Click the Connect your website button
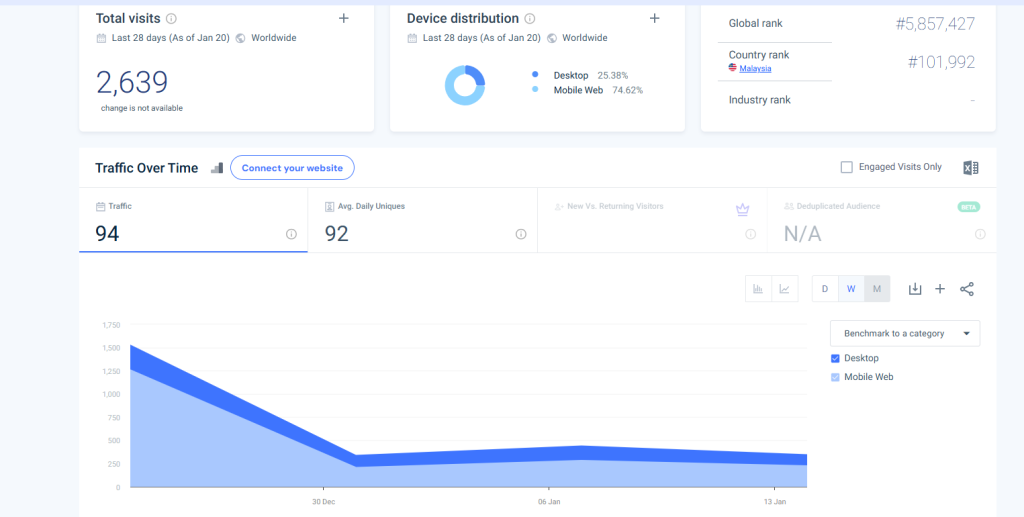 292,168
